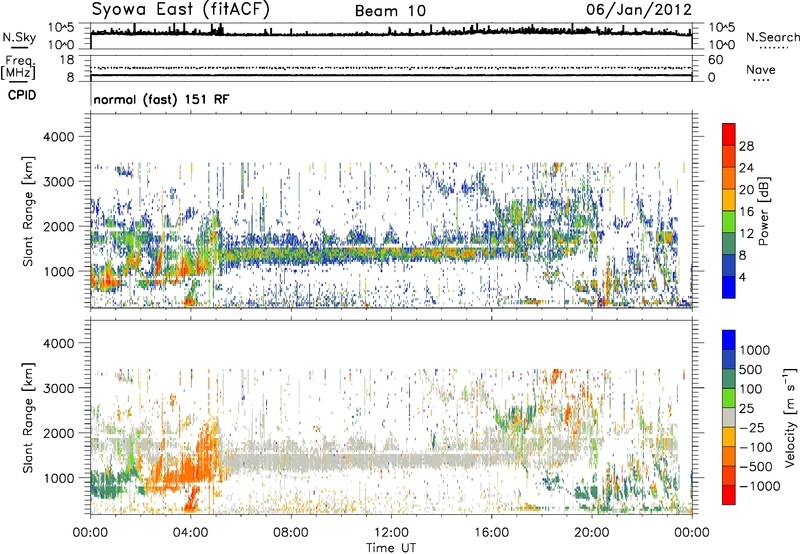This screenshot has height=554, width=800.
Task: Click the "Syowa East (fitACF)" plot title
Action: coord(181,9)
